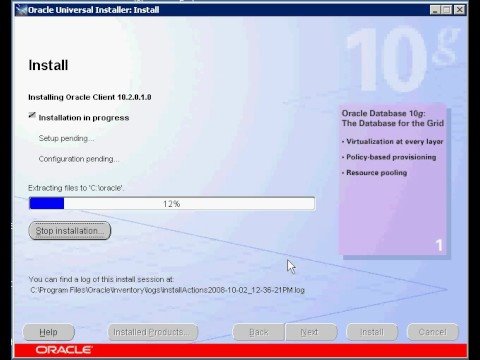Click the Next button
480x360 pixels.
tap(311, 332)
